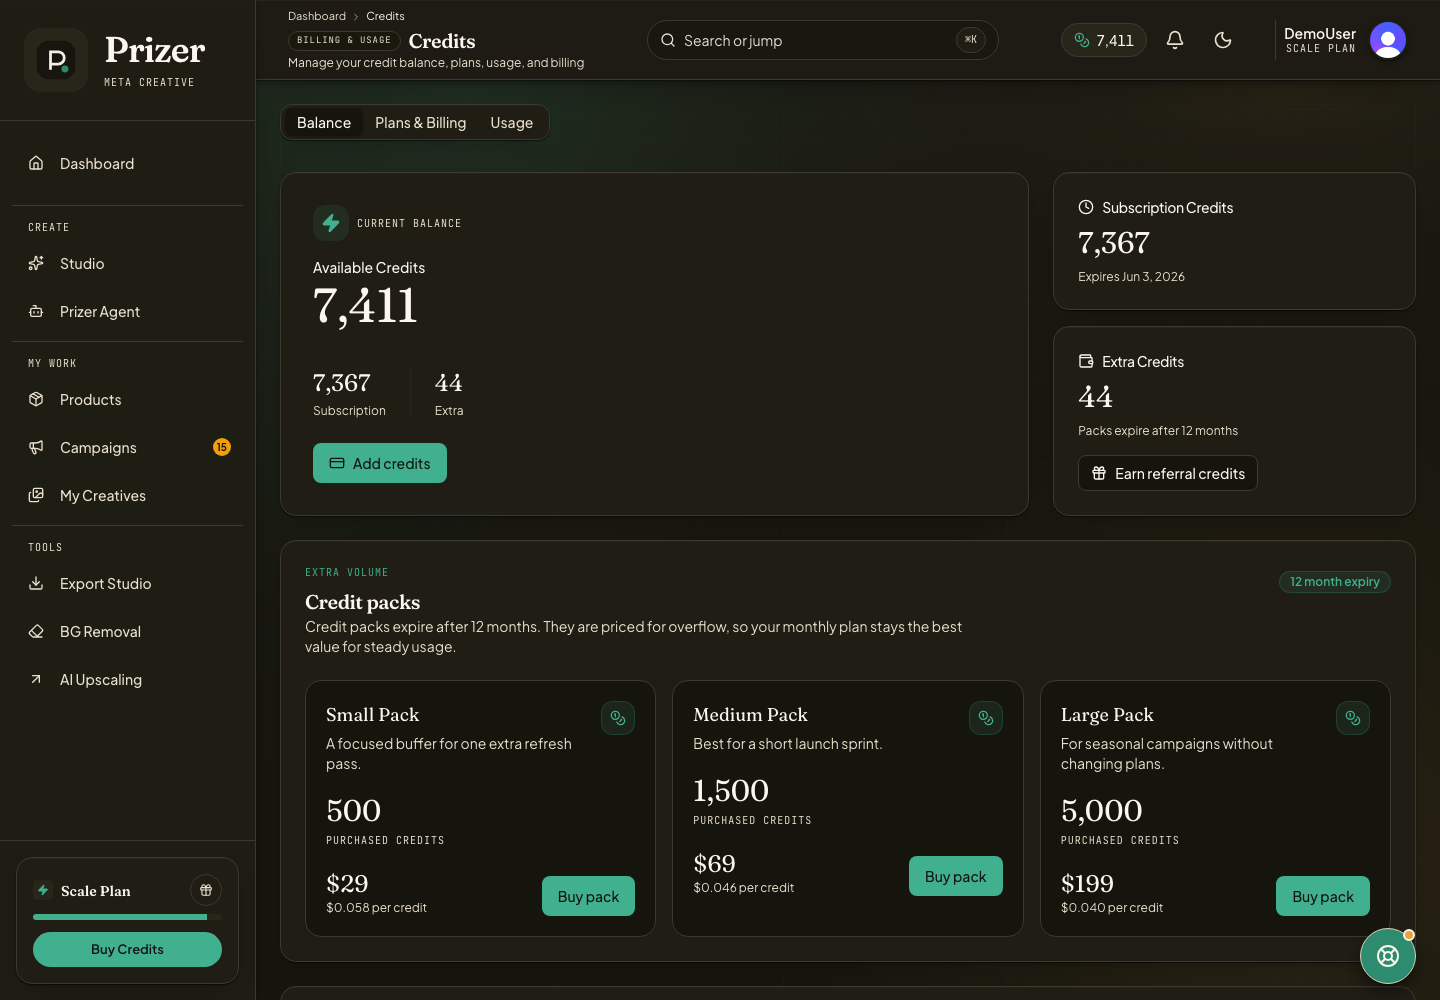Click the Billing & Usage tag
Viewport: 1440px width, 1000px height.
344,40
